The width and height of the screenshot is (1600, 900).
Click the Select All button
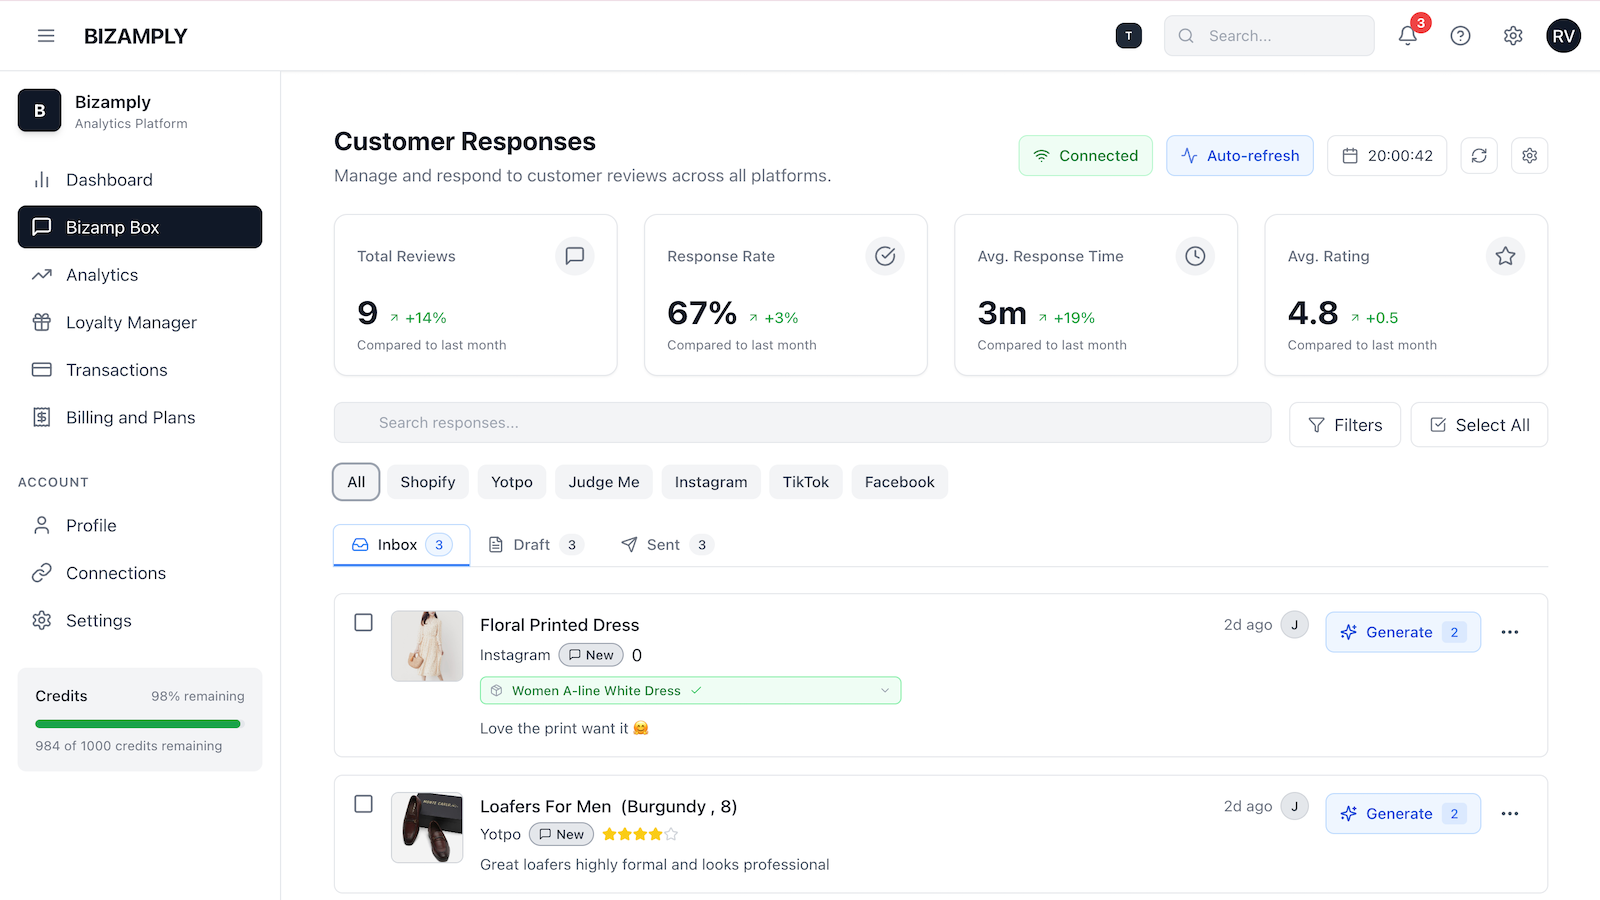coord(1479,424)
